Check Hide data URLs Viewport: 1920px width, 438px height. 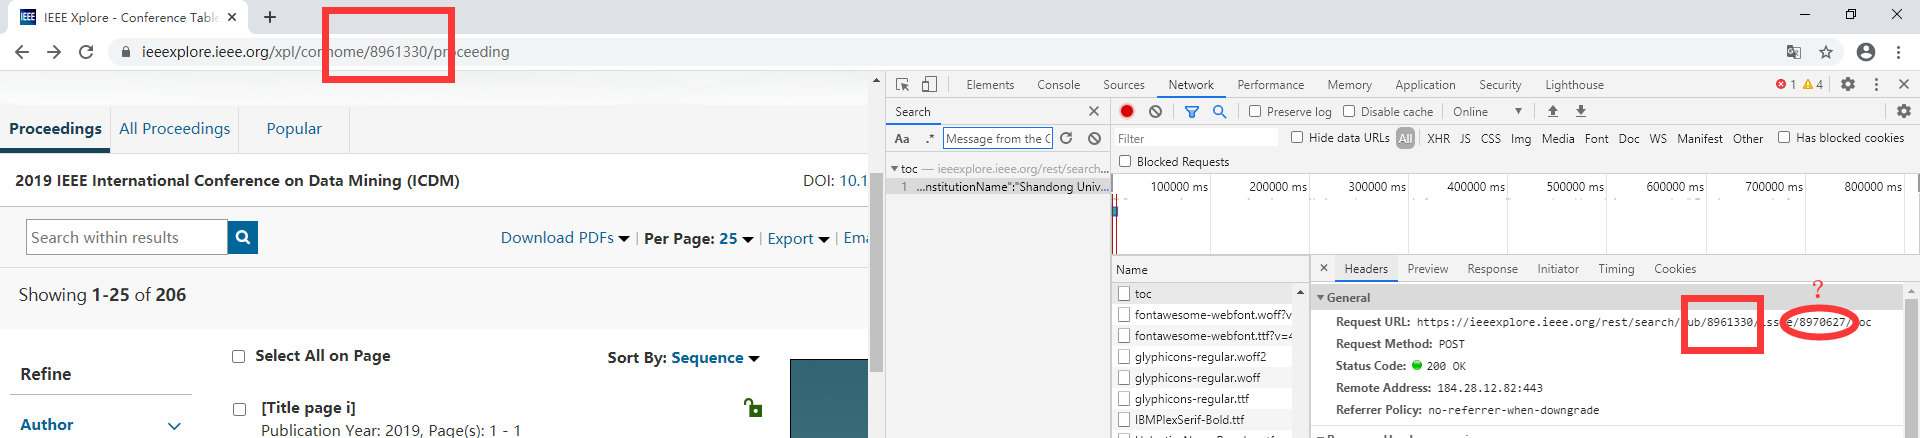1297,137
